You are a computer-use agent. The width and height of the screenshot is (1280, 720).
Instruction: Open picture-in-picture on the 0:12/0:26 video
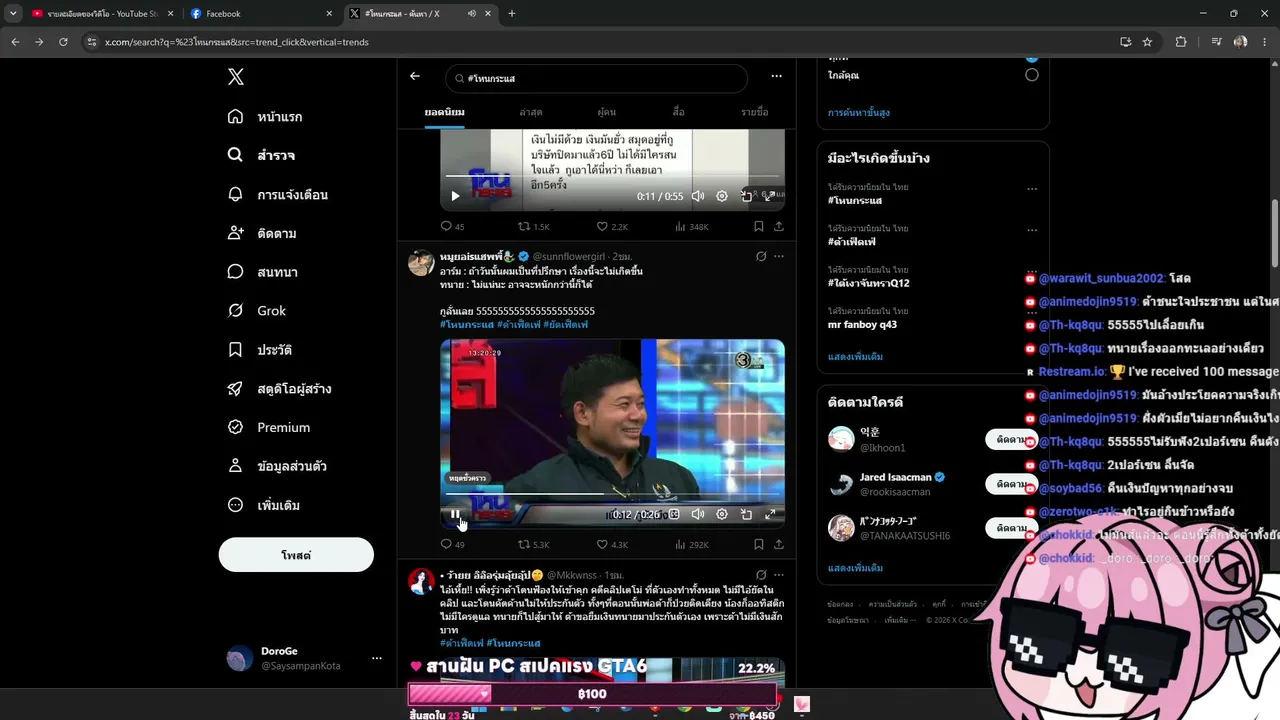[746, 514]
